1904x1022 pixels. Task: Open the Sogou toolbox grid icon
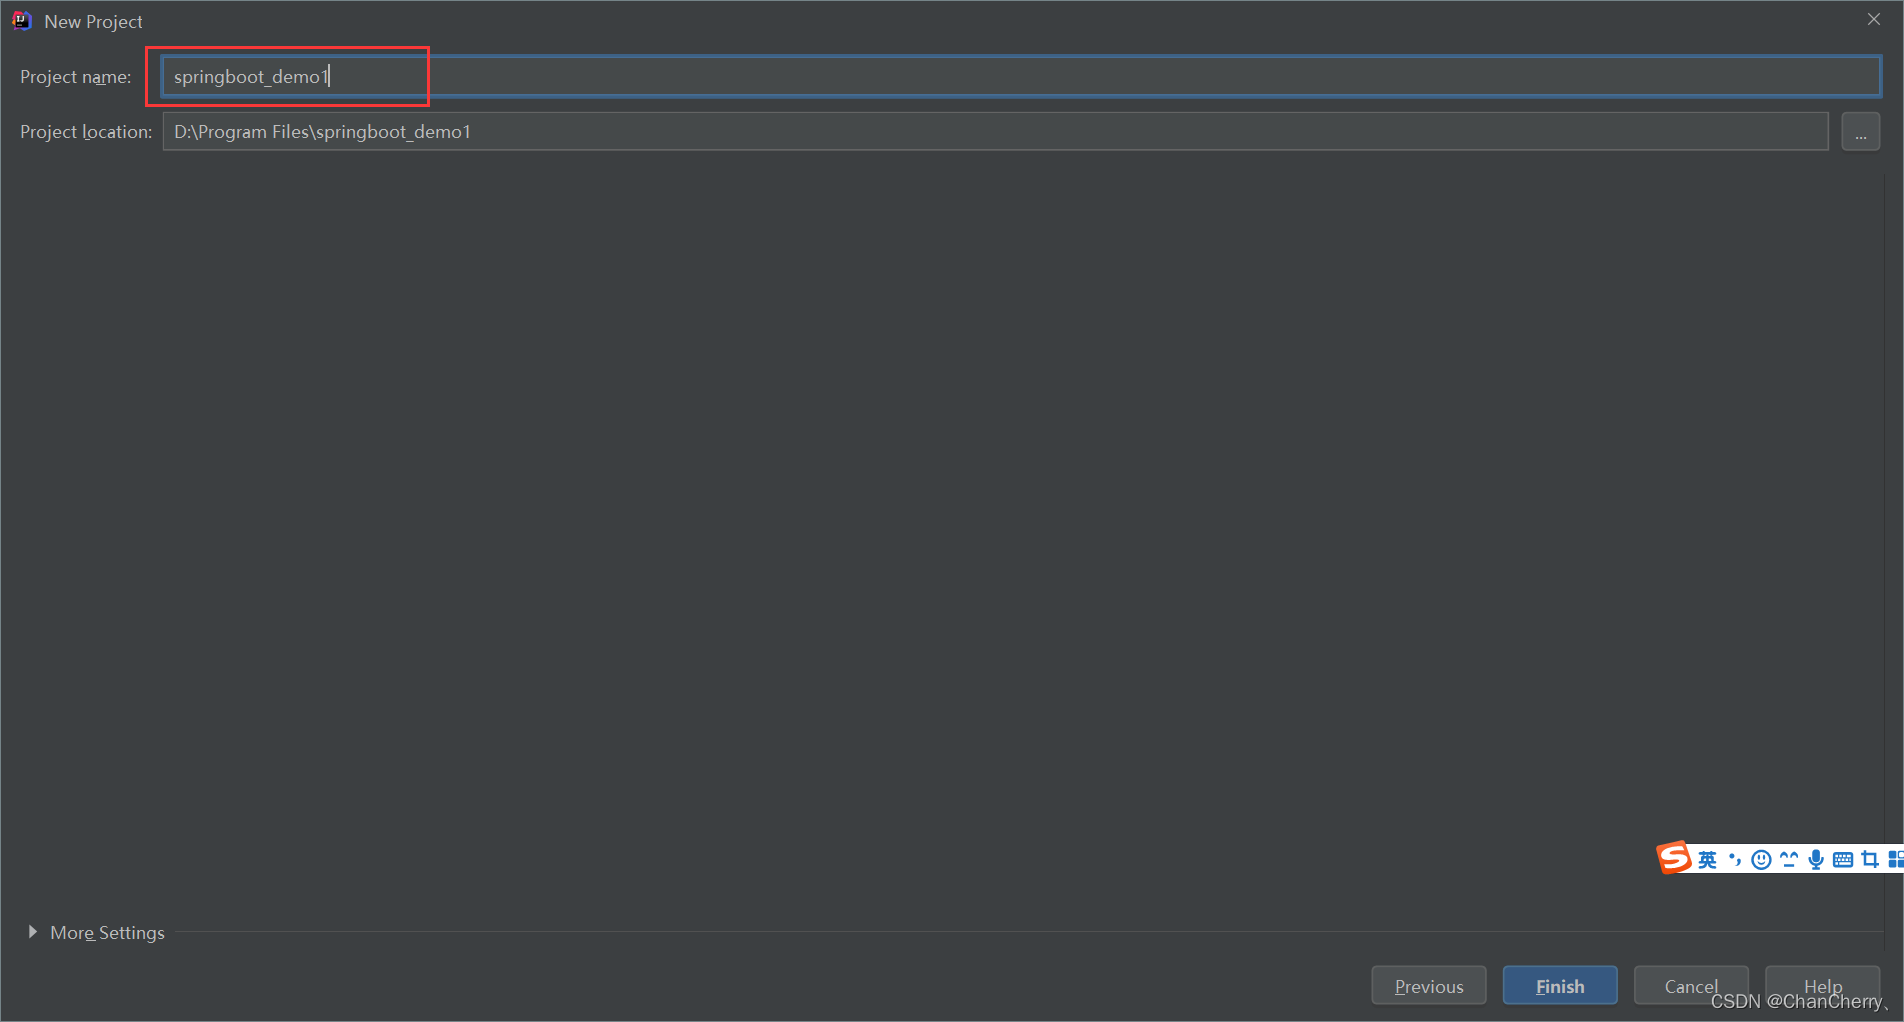1895,860
